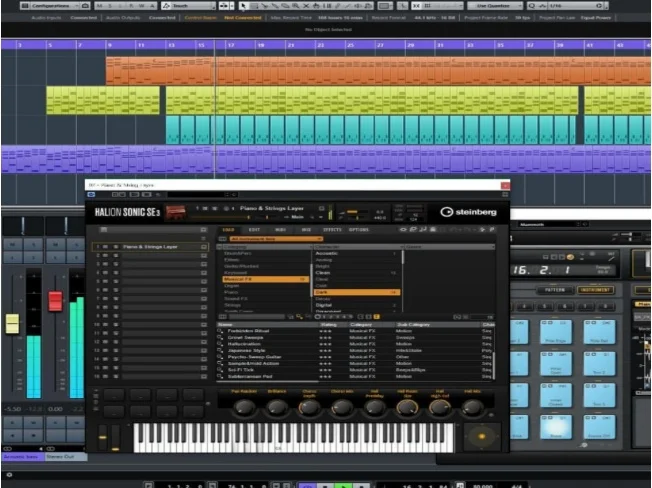
Task: Click the Hall Mix quick control knob
Action: 472,409
